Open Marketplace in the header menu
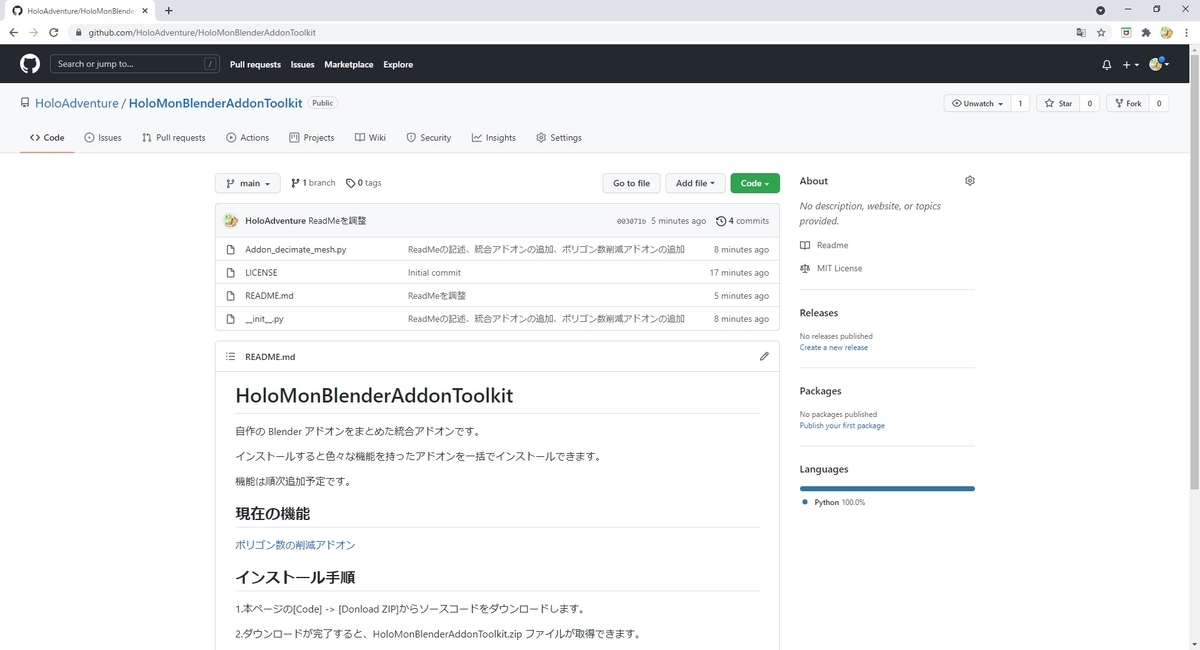This screenshot has width=1200, height=650. point(349,64)
